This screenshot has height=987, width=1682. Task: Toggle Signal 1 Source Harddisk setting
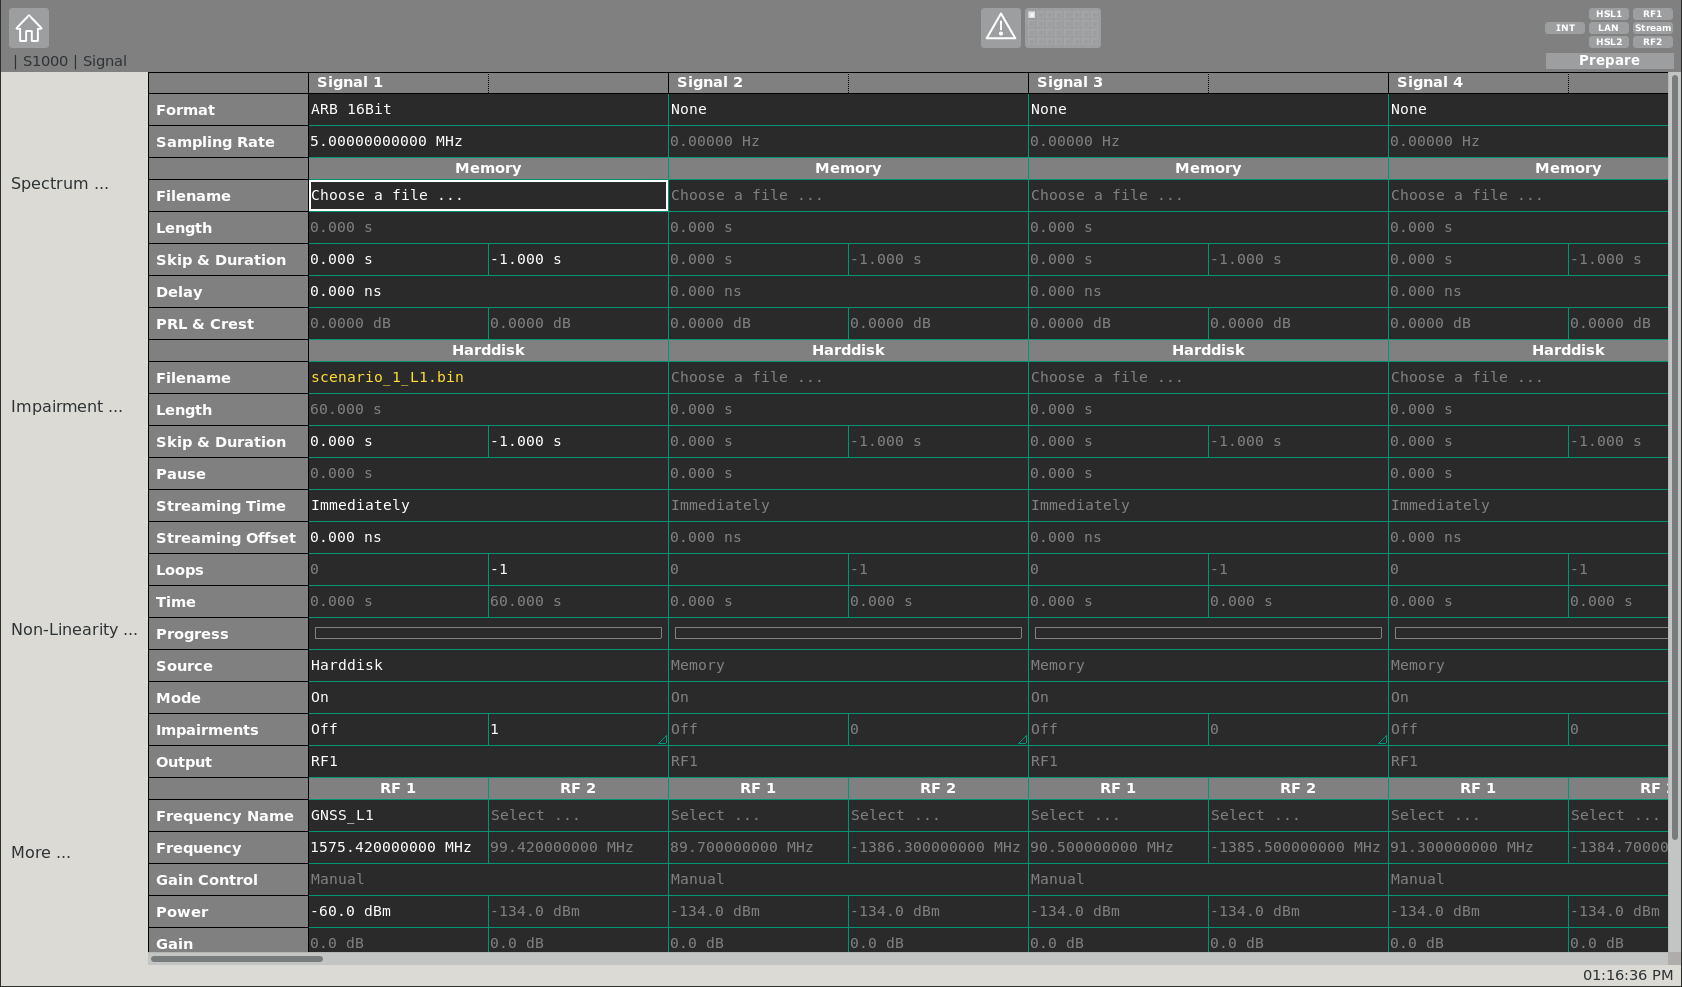point(488,665)
